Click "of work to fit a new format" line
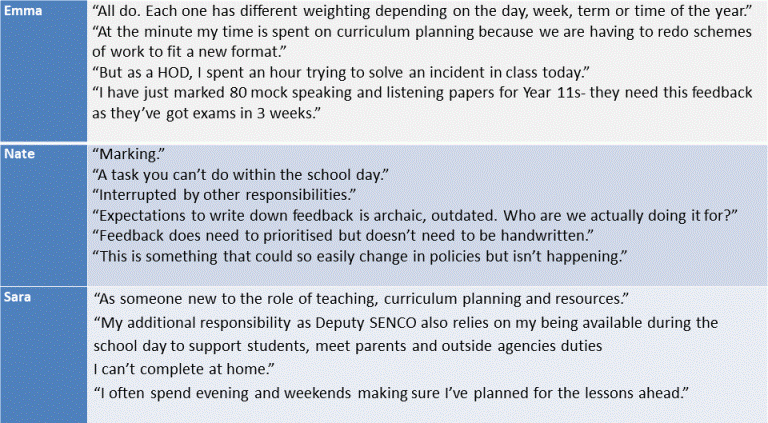This screenshot has width=768, height=423. coord(189,52)
